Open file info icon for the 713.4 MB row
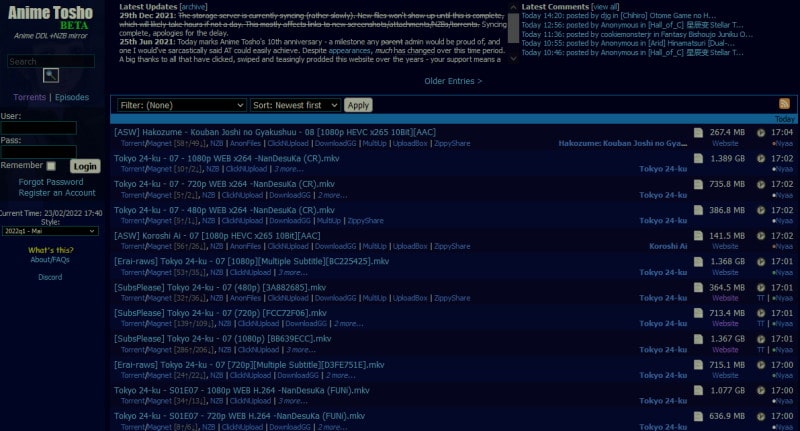This screenshot has width=800, height=431. pyautogui.click(x=698, y=313)
